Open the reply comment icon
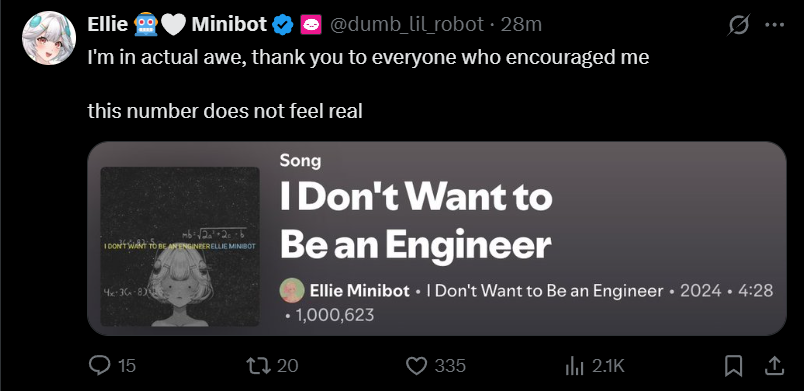Screen dimensions: 804x391 click(x=99, y=365)
